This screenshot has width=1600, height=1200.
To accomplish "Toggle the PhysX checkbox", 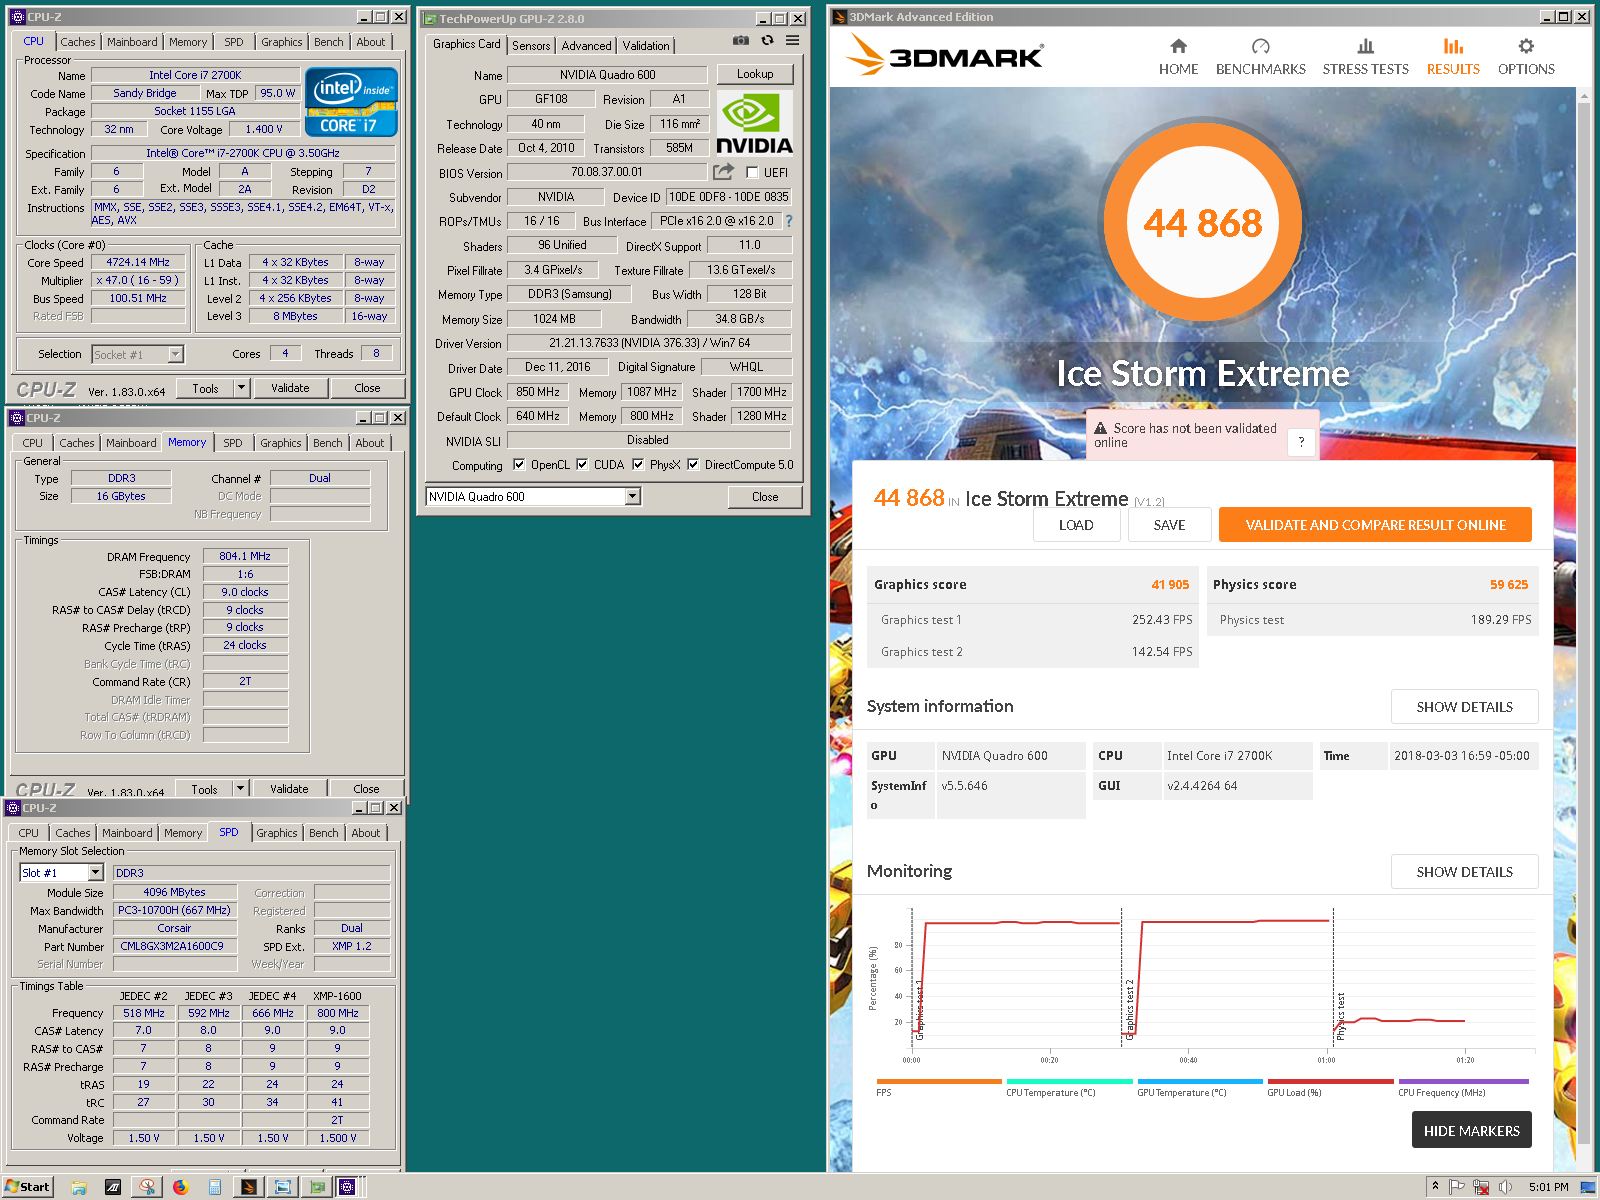I will click(638, 464).
